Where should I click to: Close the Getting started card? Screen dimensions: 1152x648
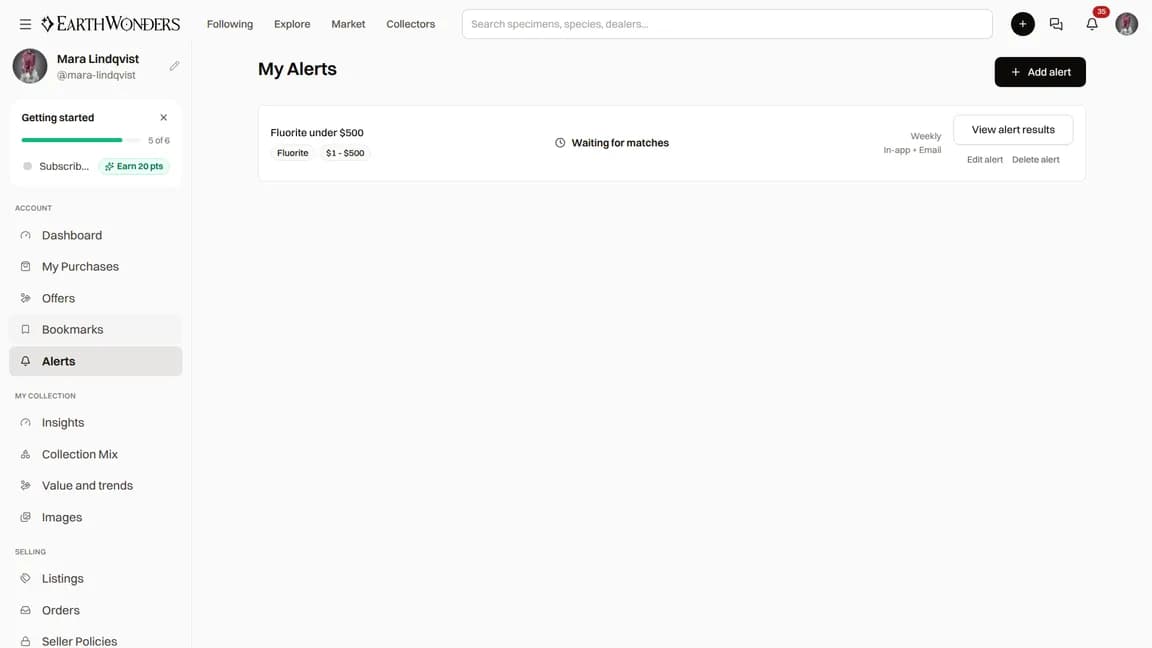pos(164,118)
